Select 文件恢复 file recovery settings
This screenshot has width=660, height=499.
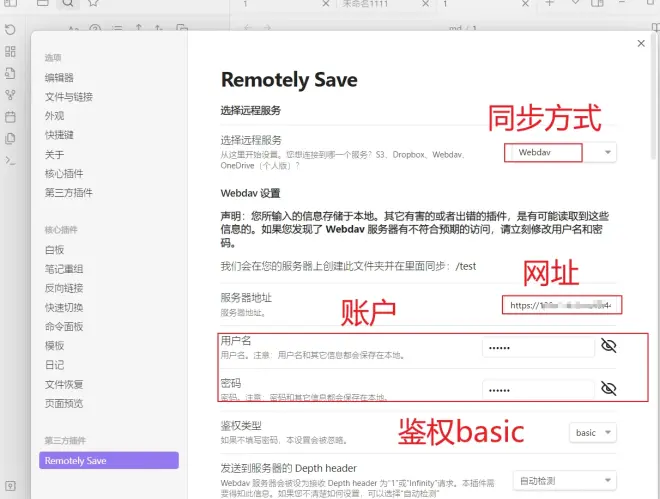[x=64, y=384]
